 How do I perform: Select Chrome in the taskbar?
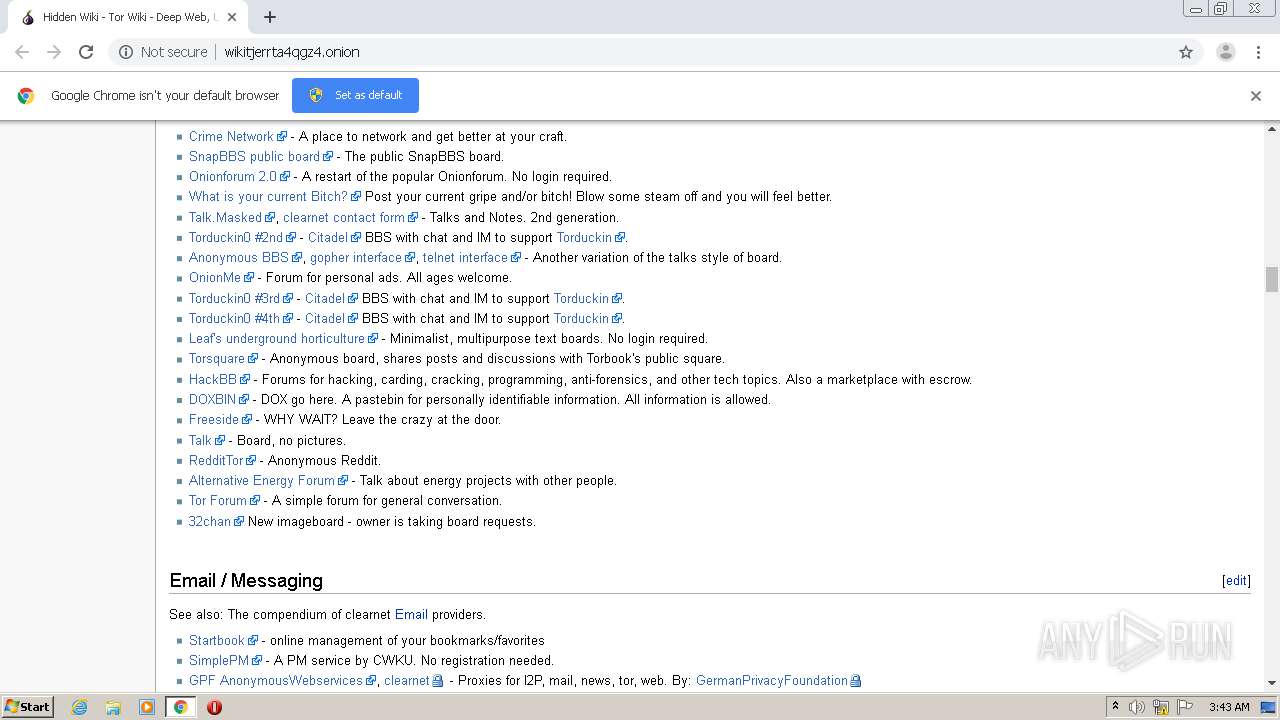pyautogui.click(x=180, y=707)
